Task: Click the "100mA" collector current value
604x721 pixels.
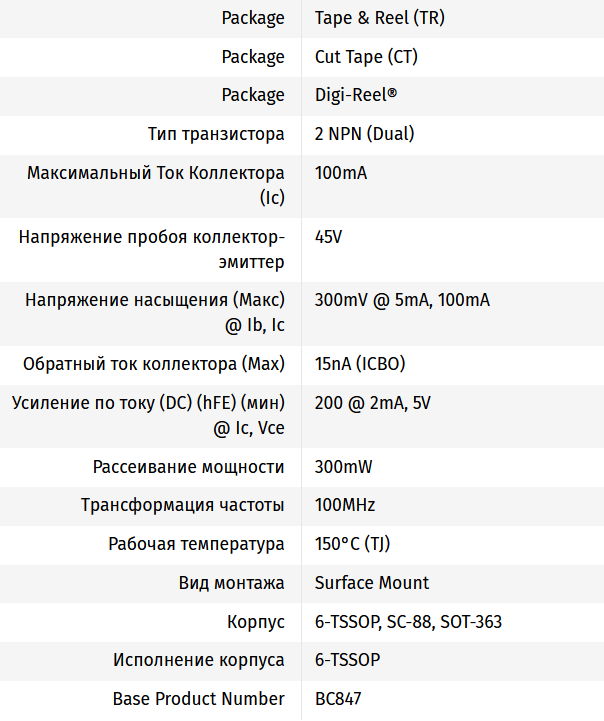Action: tap(341, 173)
